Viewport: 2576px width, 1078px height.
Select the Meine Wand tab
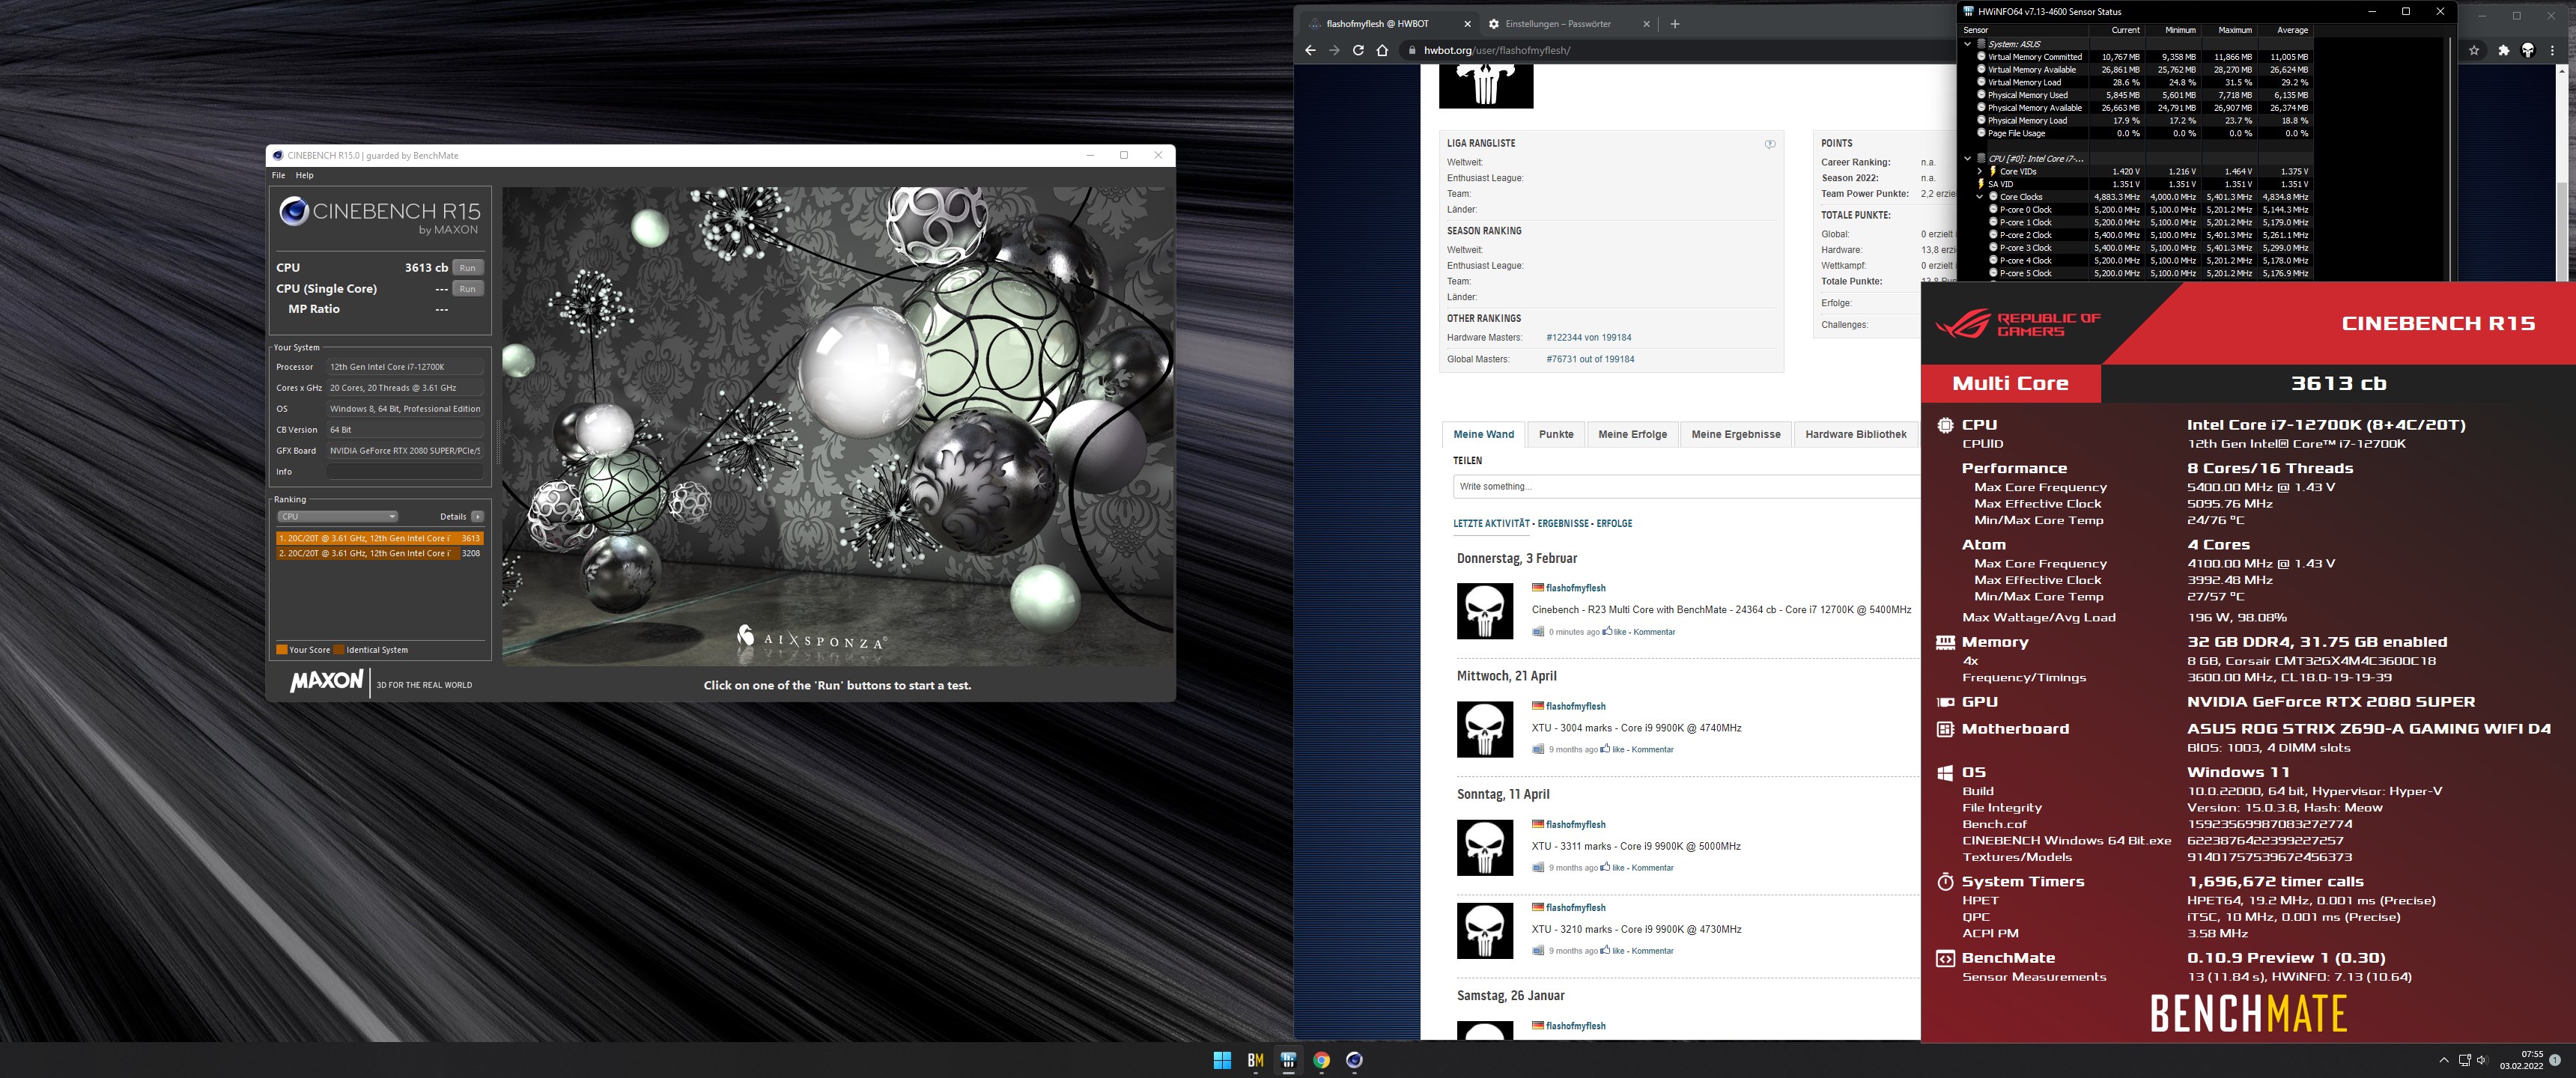tap(1483, 435)
